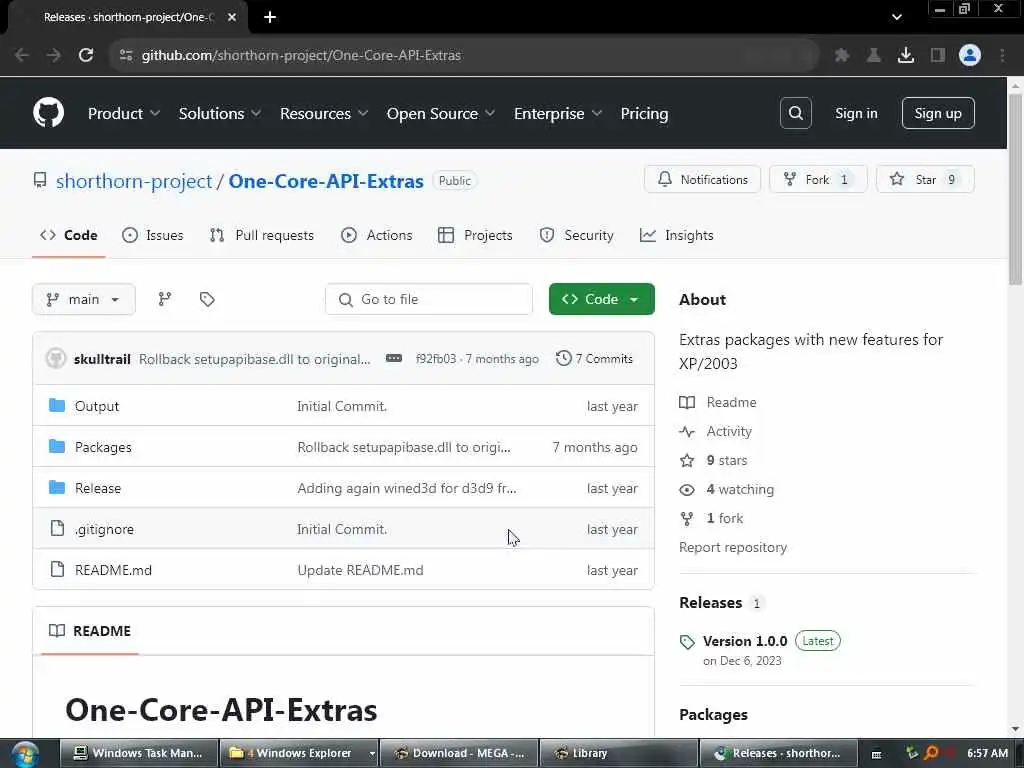Screen dimensions: 1024x768
Task: Expand the Resources menu
Action: pyautogui.click(x=324, y=114)
